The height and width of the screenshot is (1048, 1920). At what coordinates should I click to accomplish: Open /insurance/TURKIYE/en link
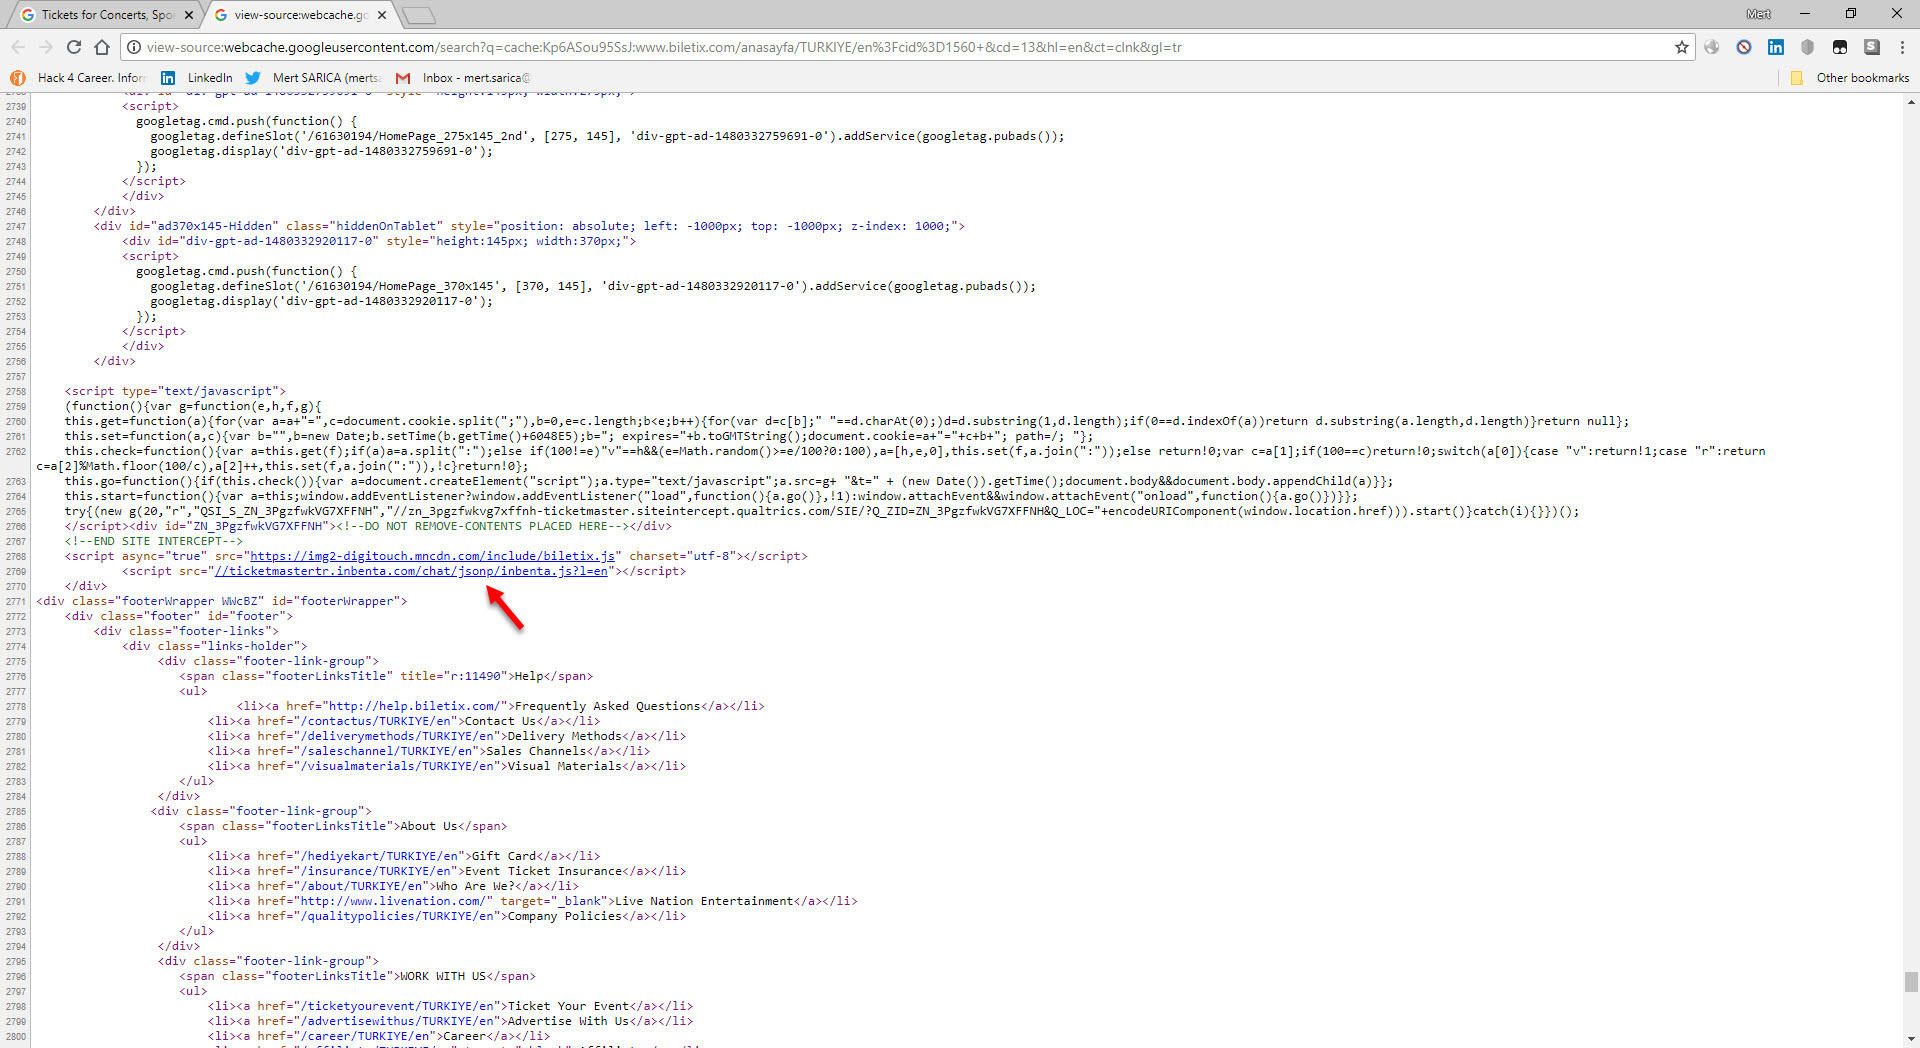pyautogui.click(x=379, y=871)
